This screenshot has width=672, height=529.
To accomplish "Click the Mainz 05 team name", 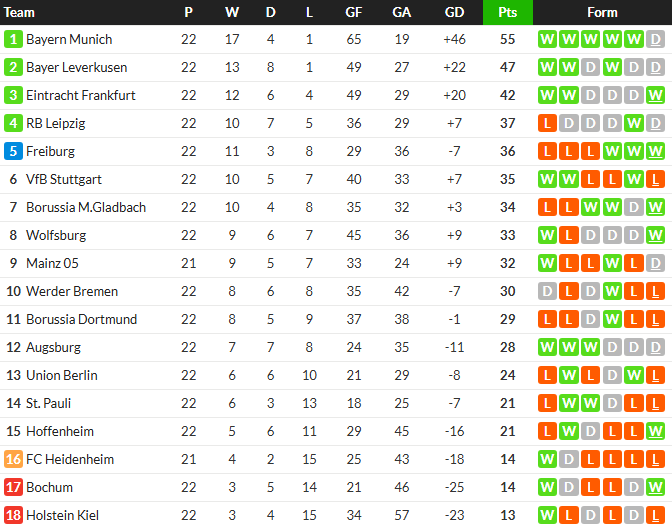I will tap(52, 263).
